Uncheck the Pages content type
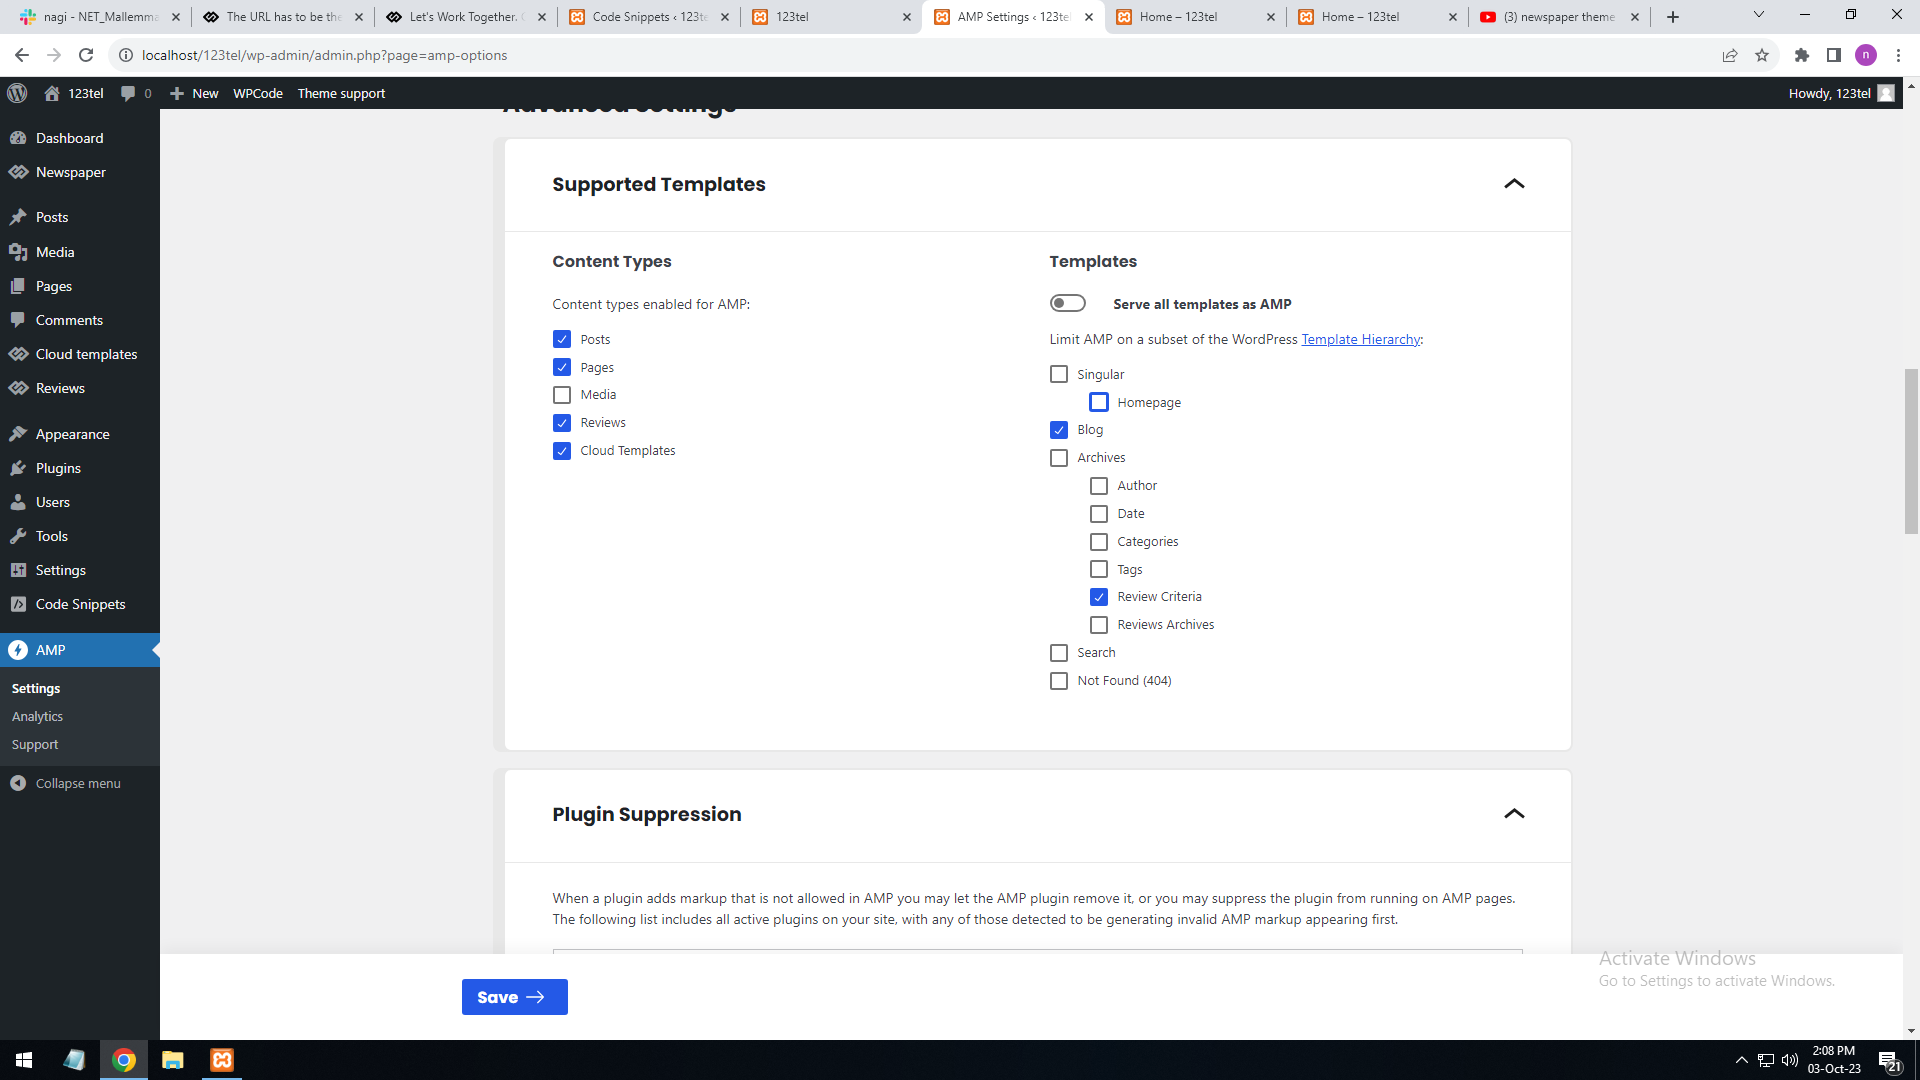Image resolution: width=1920 pixels, height=1080 pixels. (x=562, y=367)
